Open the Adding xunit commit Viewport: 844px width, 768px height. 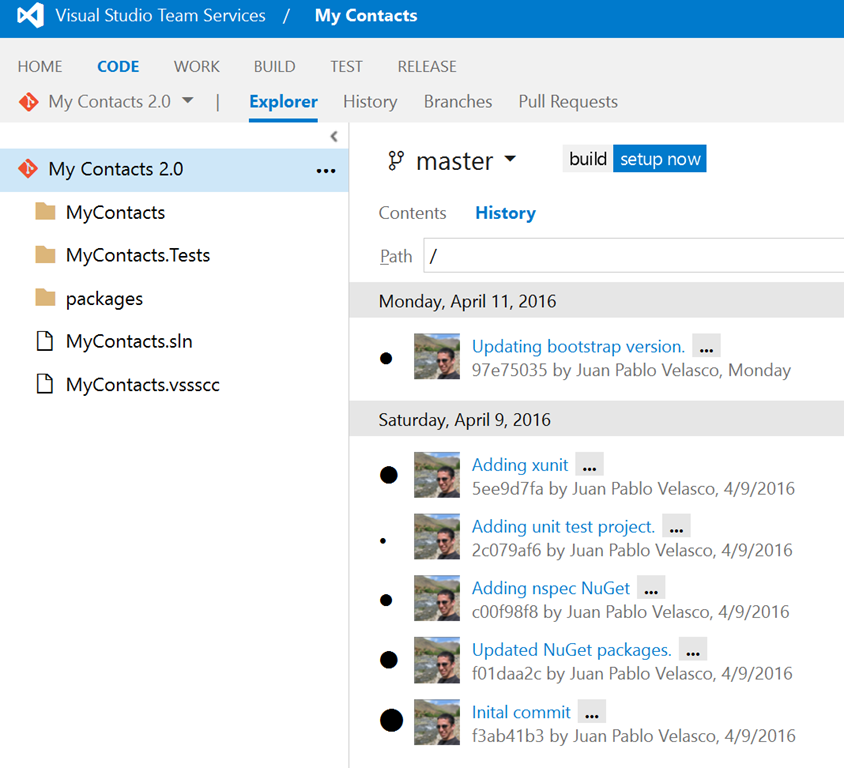520,465
